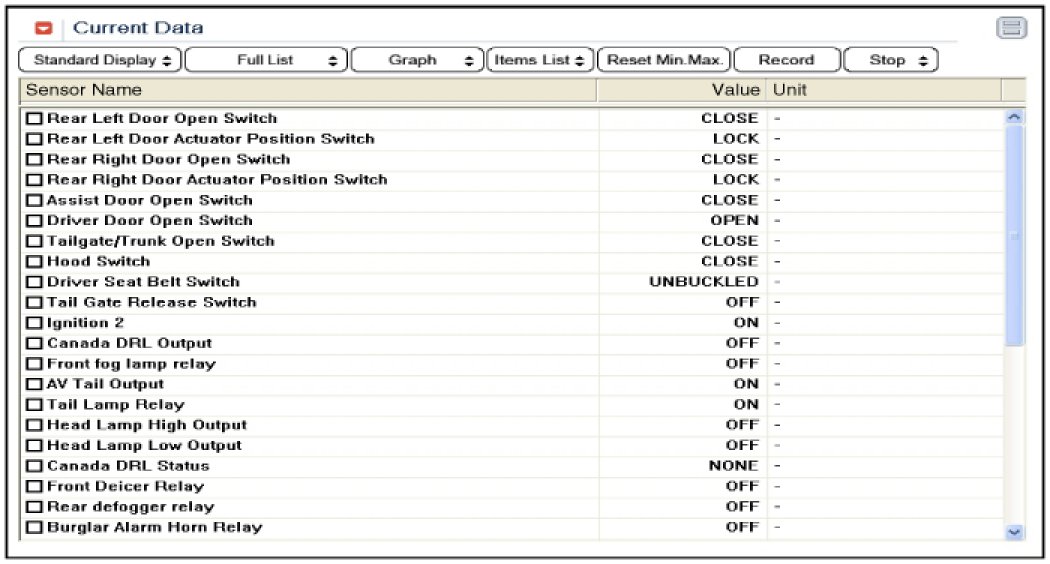Tick the Hood Switch checkbox
This screenshot has width=1050, height=564.
coord(34,262)
